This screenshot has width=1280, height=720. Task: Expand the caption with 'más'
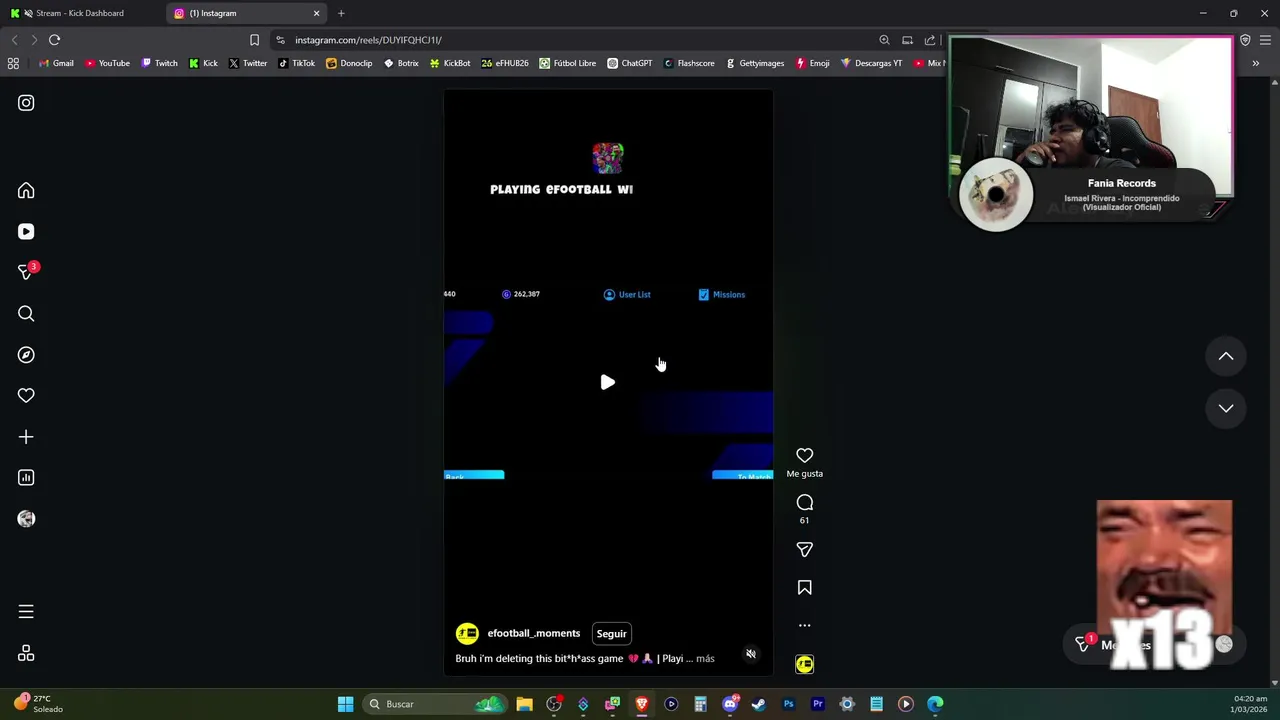(705, 659)
